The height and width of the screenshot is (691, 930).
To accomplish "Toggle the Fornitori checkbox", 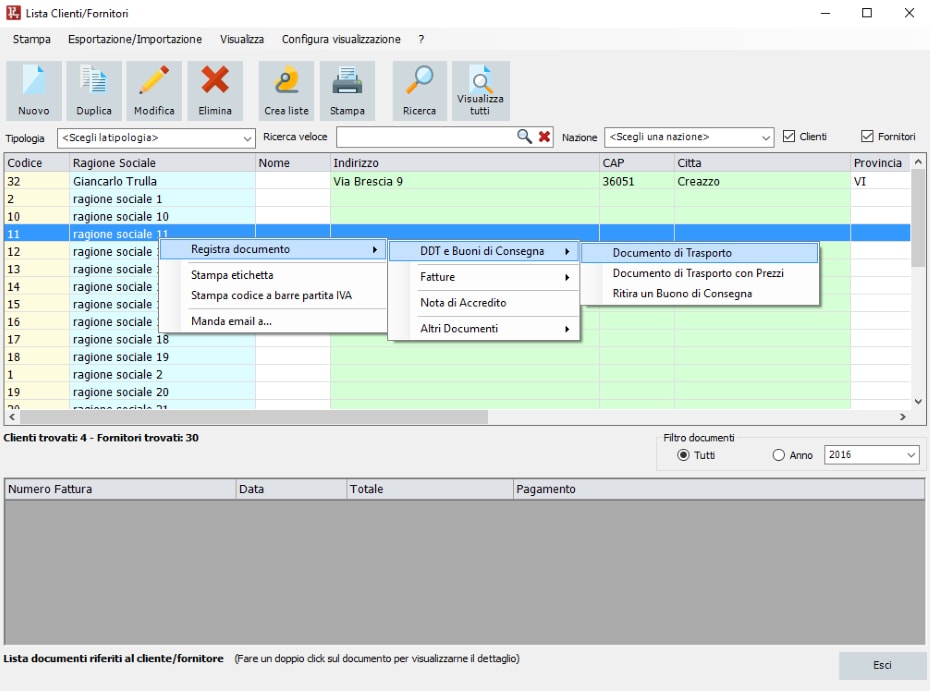I will pos(867,136).
